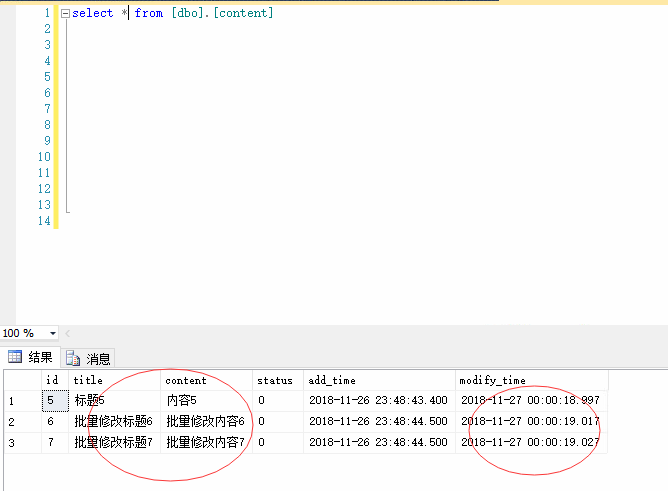Click the title cell 标题5
Viewport: 668px width, 491px height.
(115, 401)
